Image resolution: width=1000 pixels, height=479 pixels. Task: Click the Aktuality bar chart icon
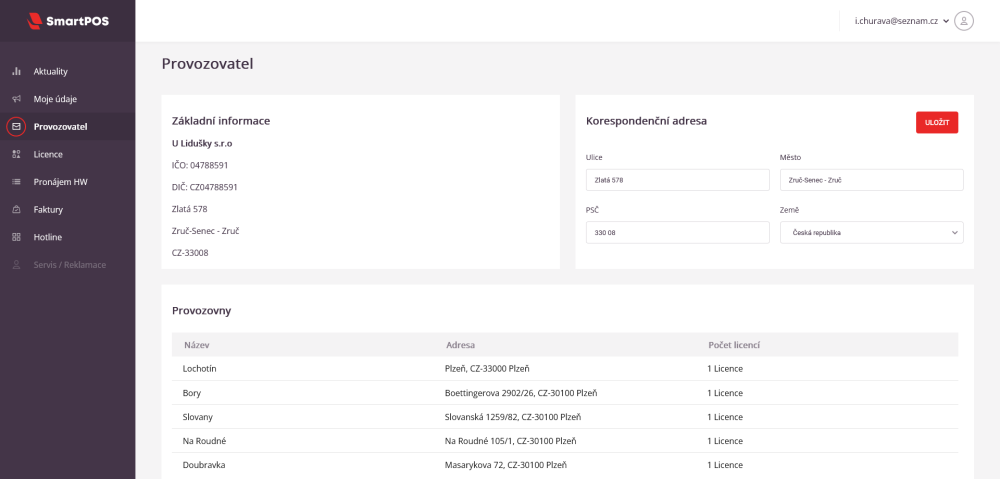(16, 72)
